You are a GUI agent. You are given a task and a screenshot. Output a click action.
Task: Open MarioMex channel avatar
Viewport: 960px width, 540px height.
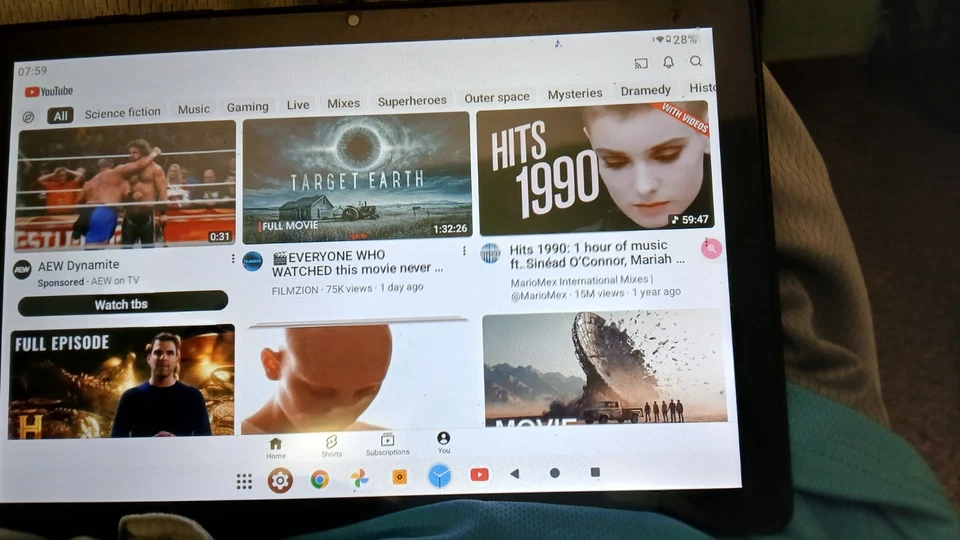click(490, 252)
